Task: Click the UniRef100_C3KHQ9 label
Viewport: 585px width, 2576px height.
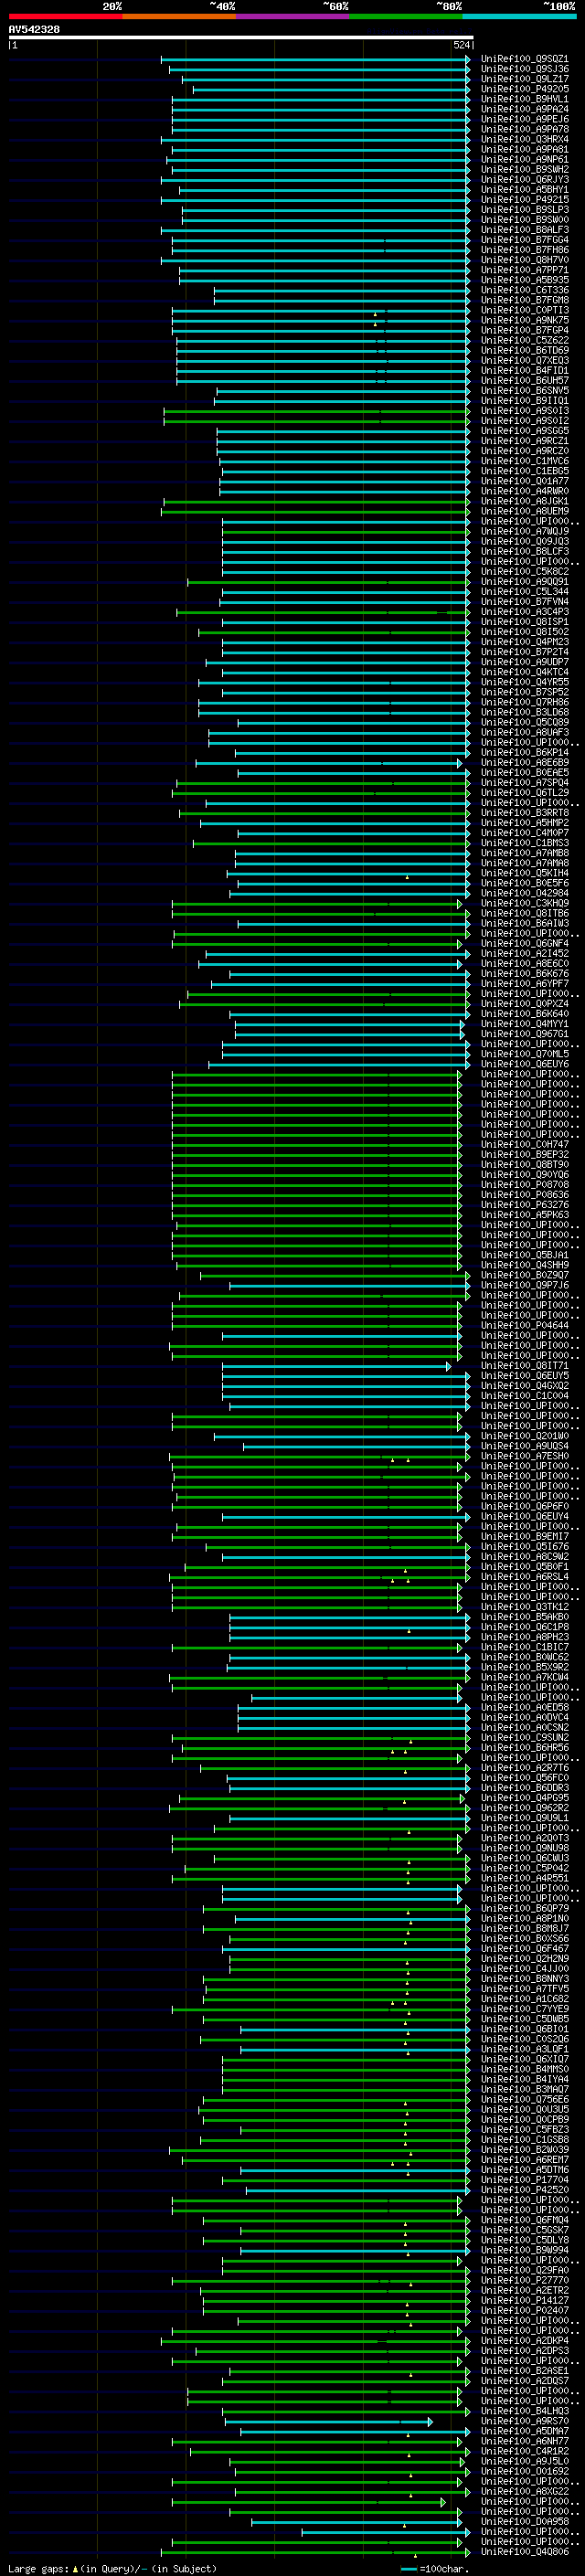Action: [x=524, y=903]
